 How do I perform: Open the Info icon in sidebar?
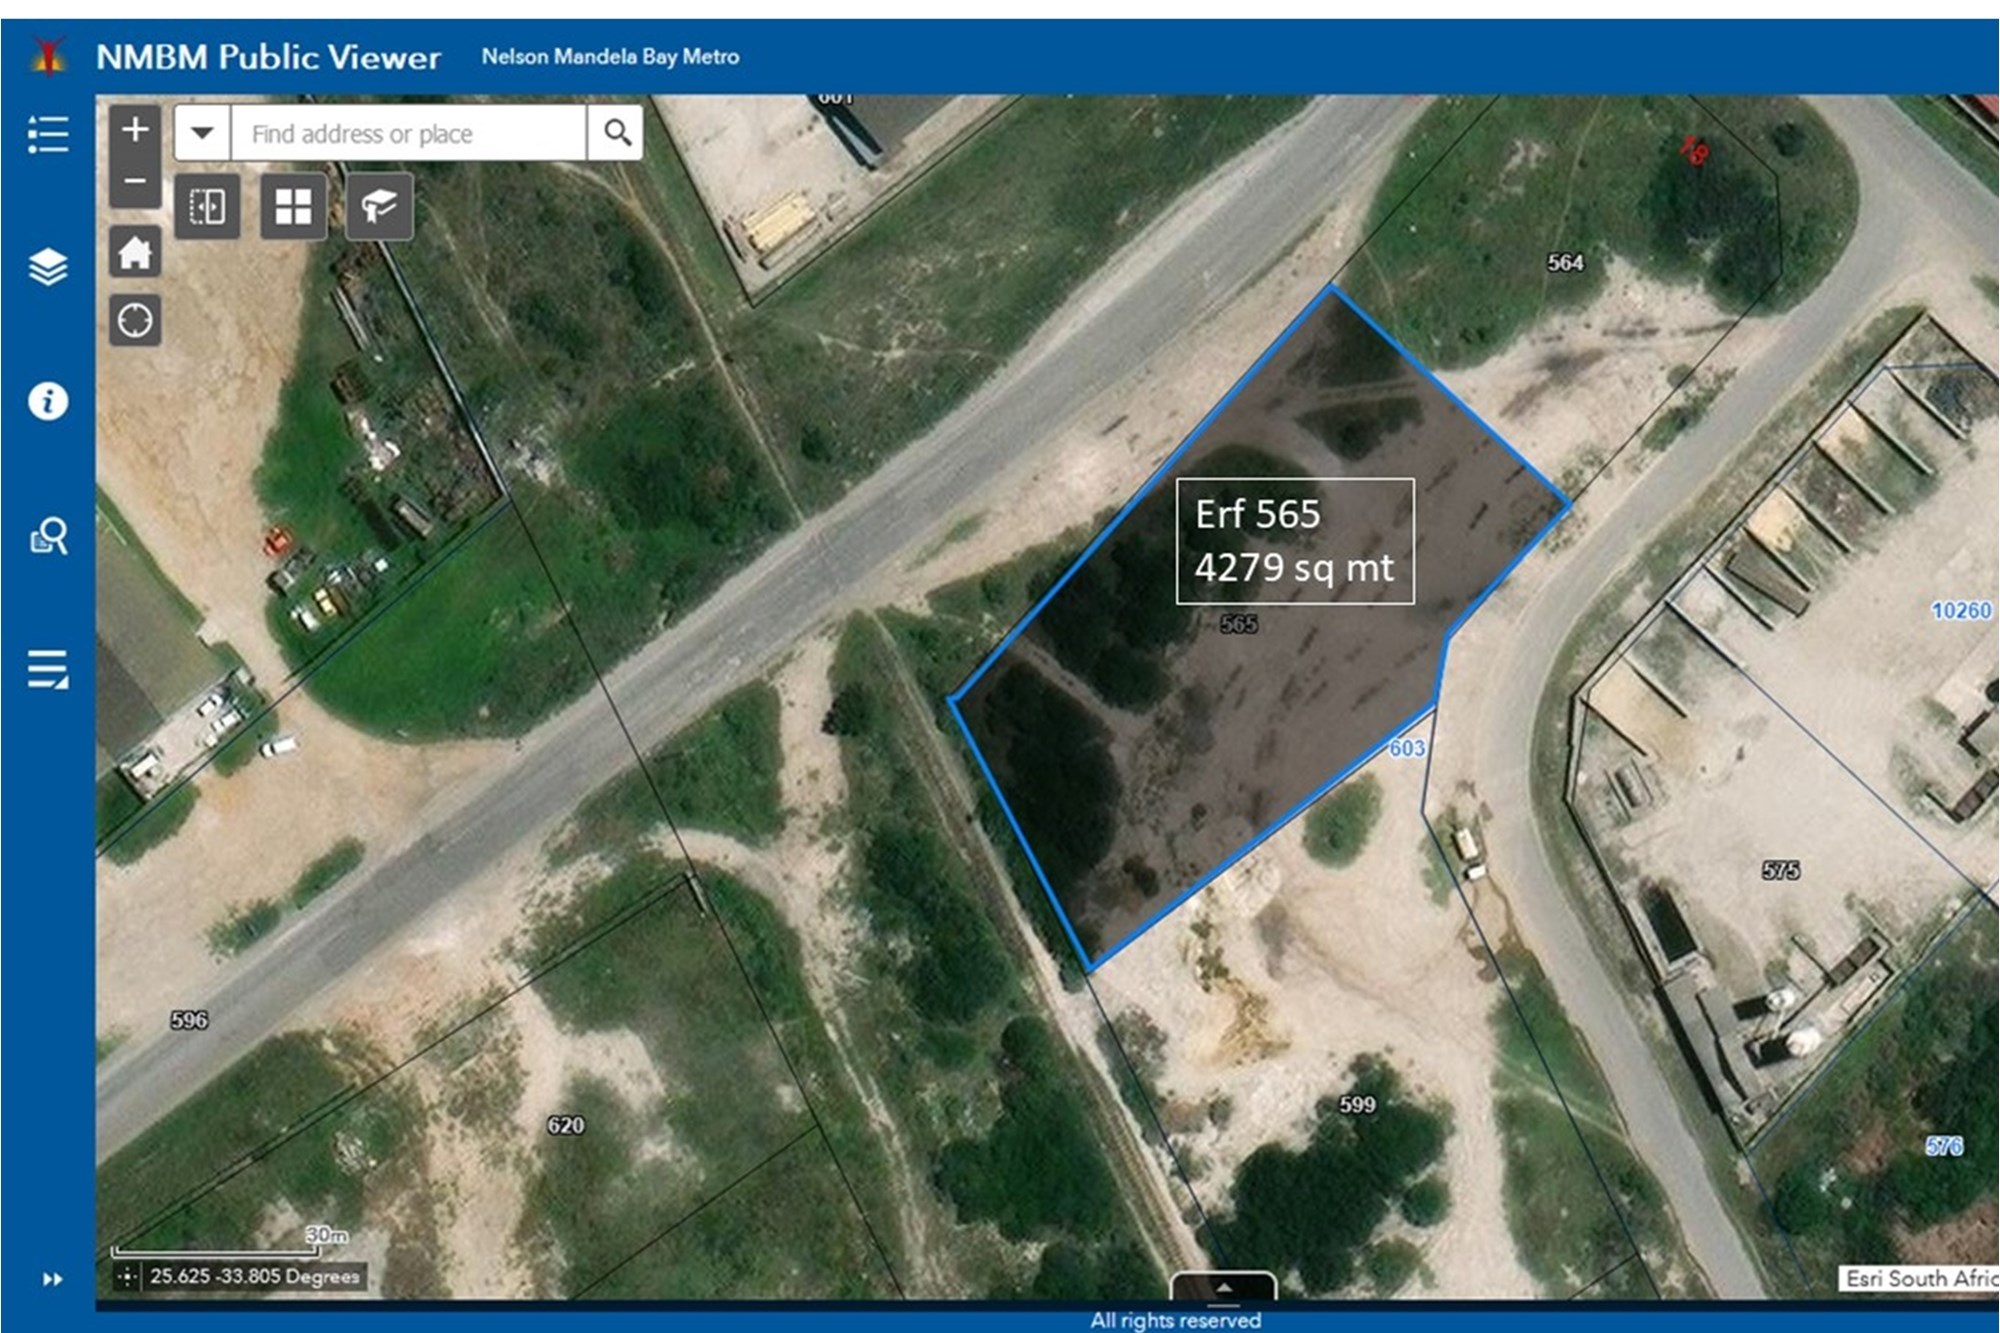[48, 401]
